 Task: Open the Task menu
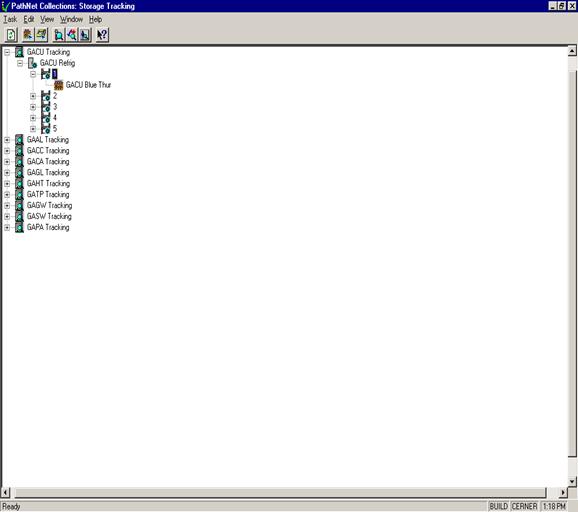pos(10,19)
